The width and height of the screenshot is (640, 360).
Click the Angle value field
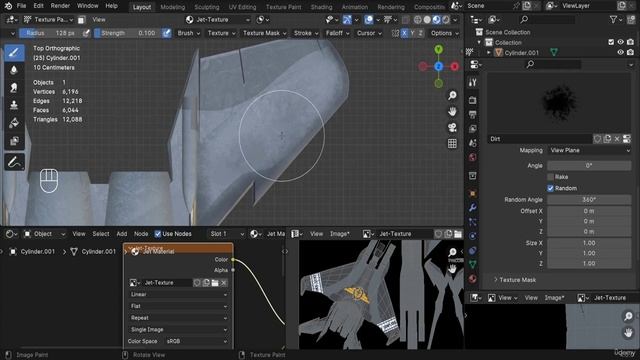(x=589, y=166)
